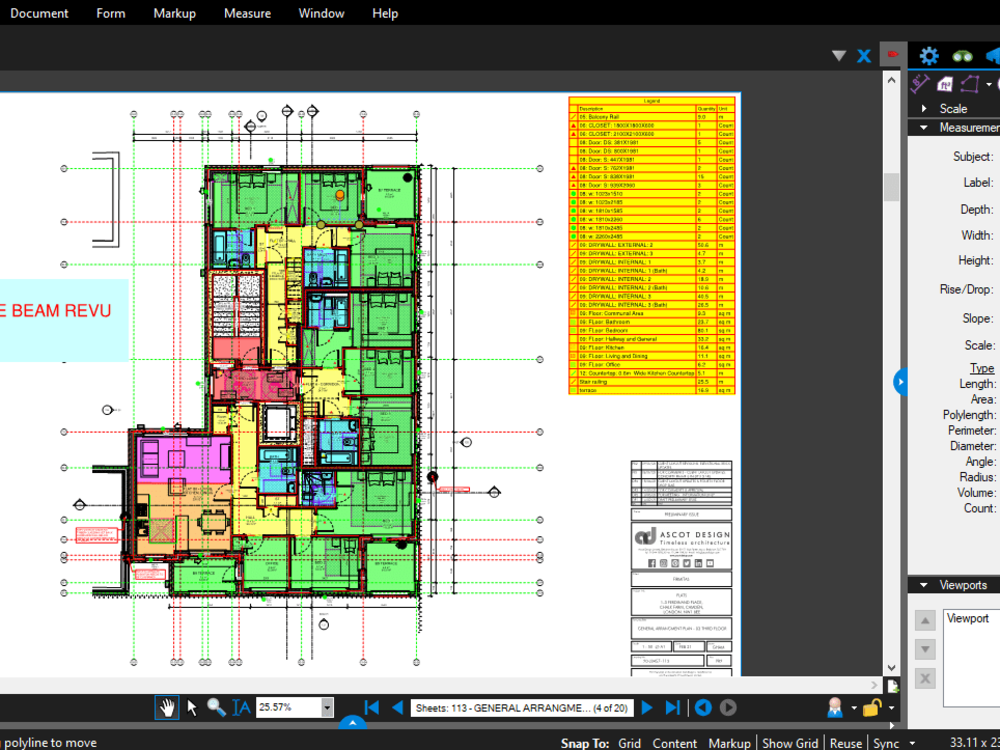Toggle Show Grid option
The height and width of the screenshot is (750, 1000).
(x=790, y=743)
